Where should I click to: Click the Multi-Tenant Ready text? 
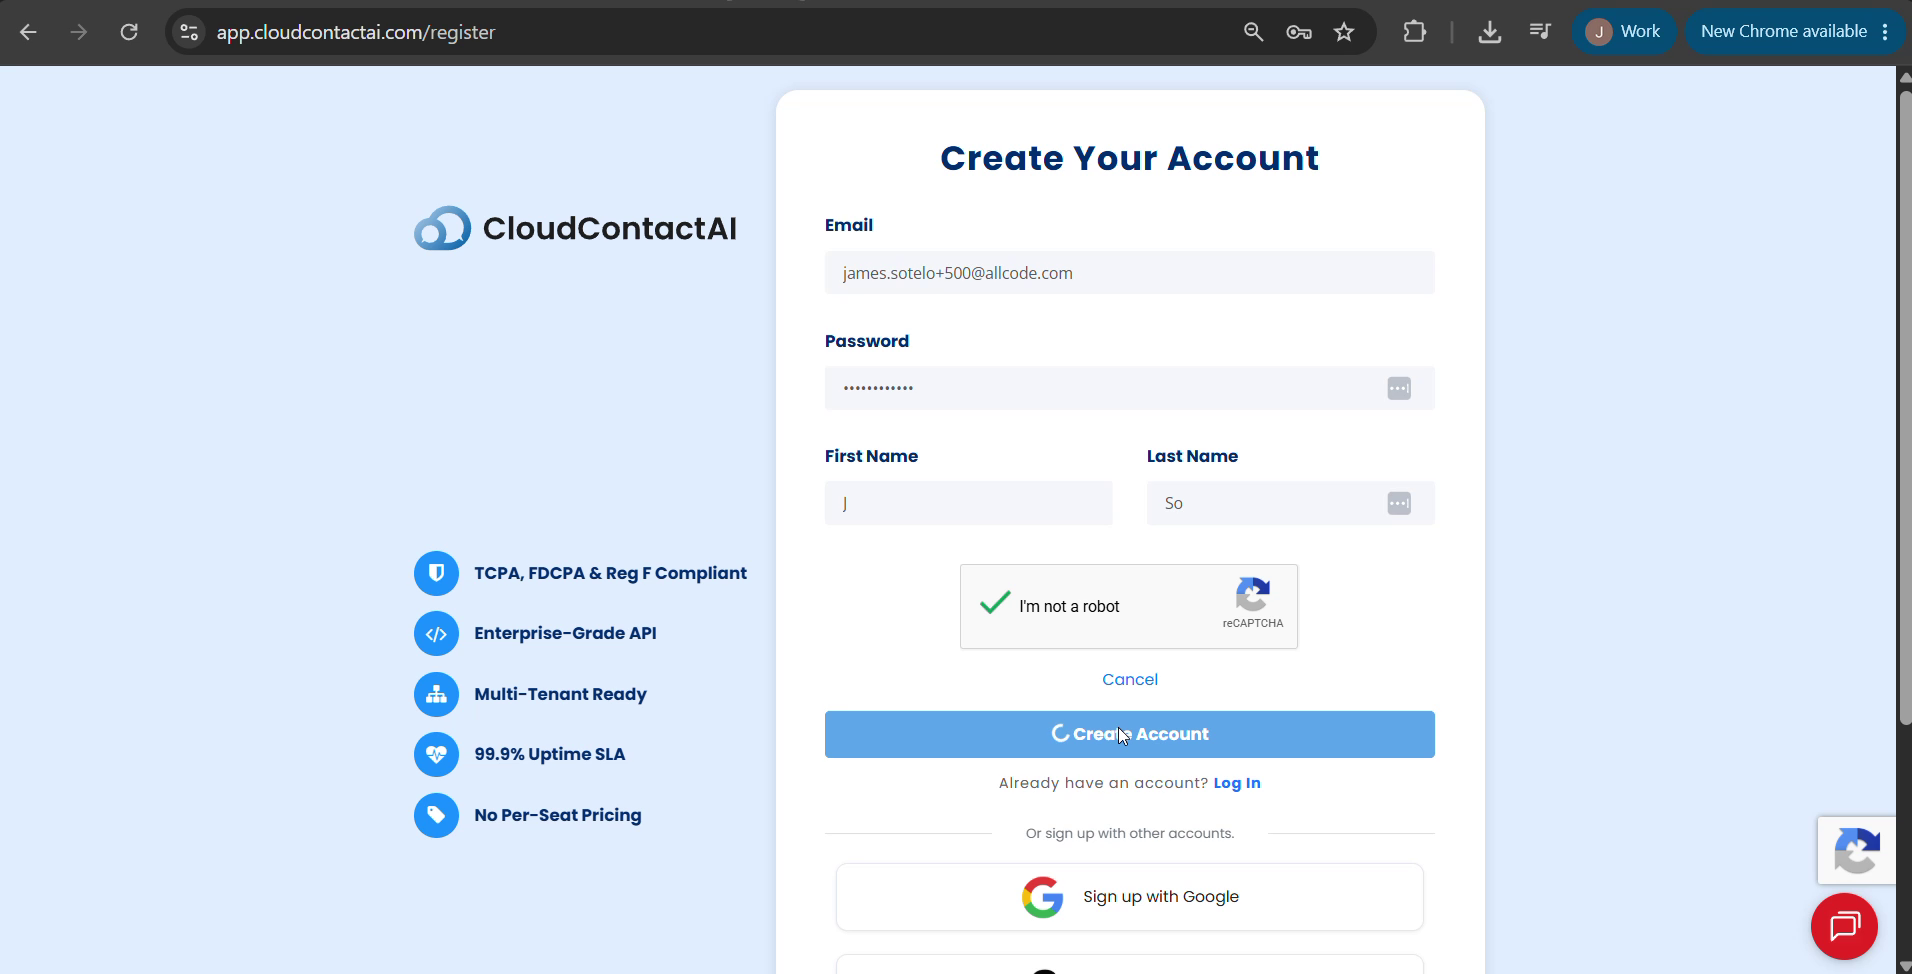[x=560, y=694]
